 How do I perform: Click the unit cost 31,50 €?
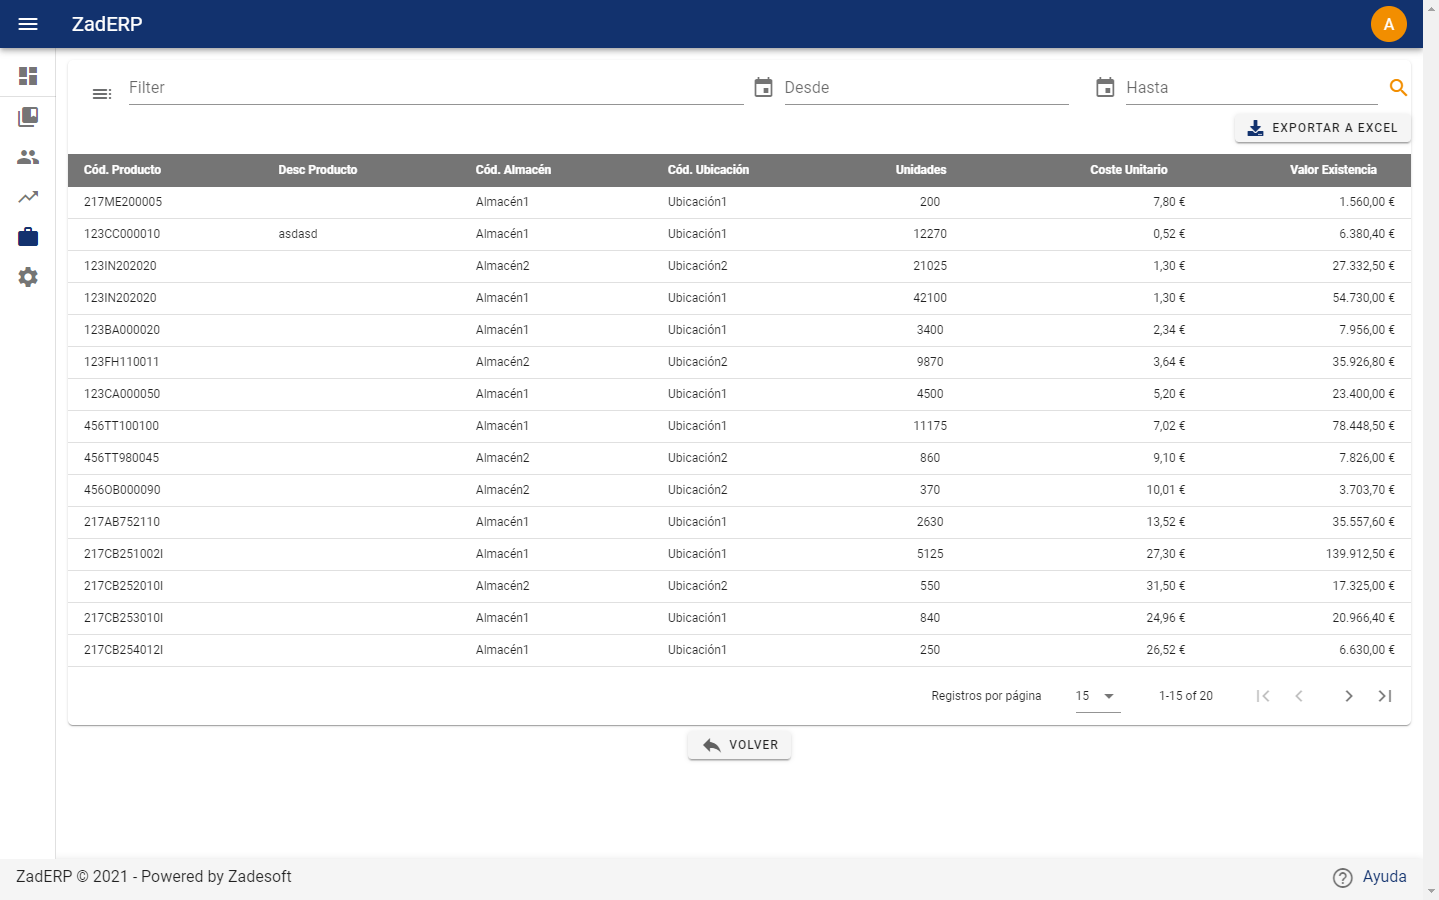(1166, 586)
